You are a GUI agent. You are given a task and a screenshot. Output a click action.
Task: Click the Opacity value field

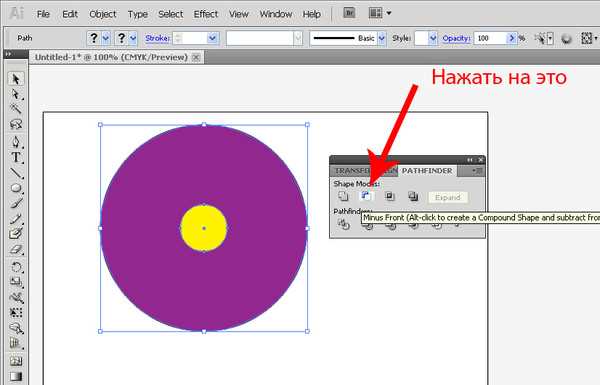[490, 38]
